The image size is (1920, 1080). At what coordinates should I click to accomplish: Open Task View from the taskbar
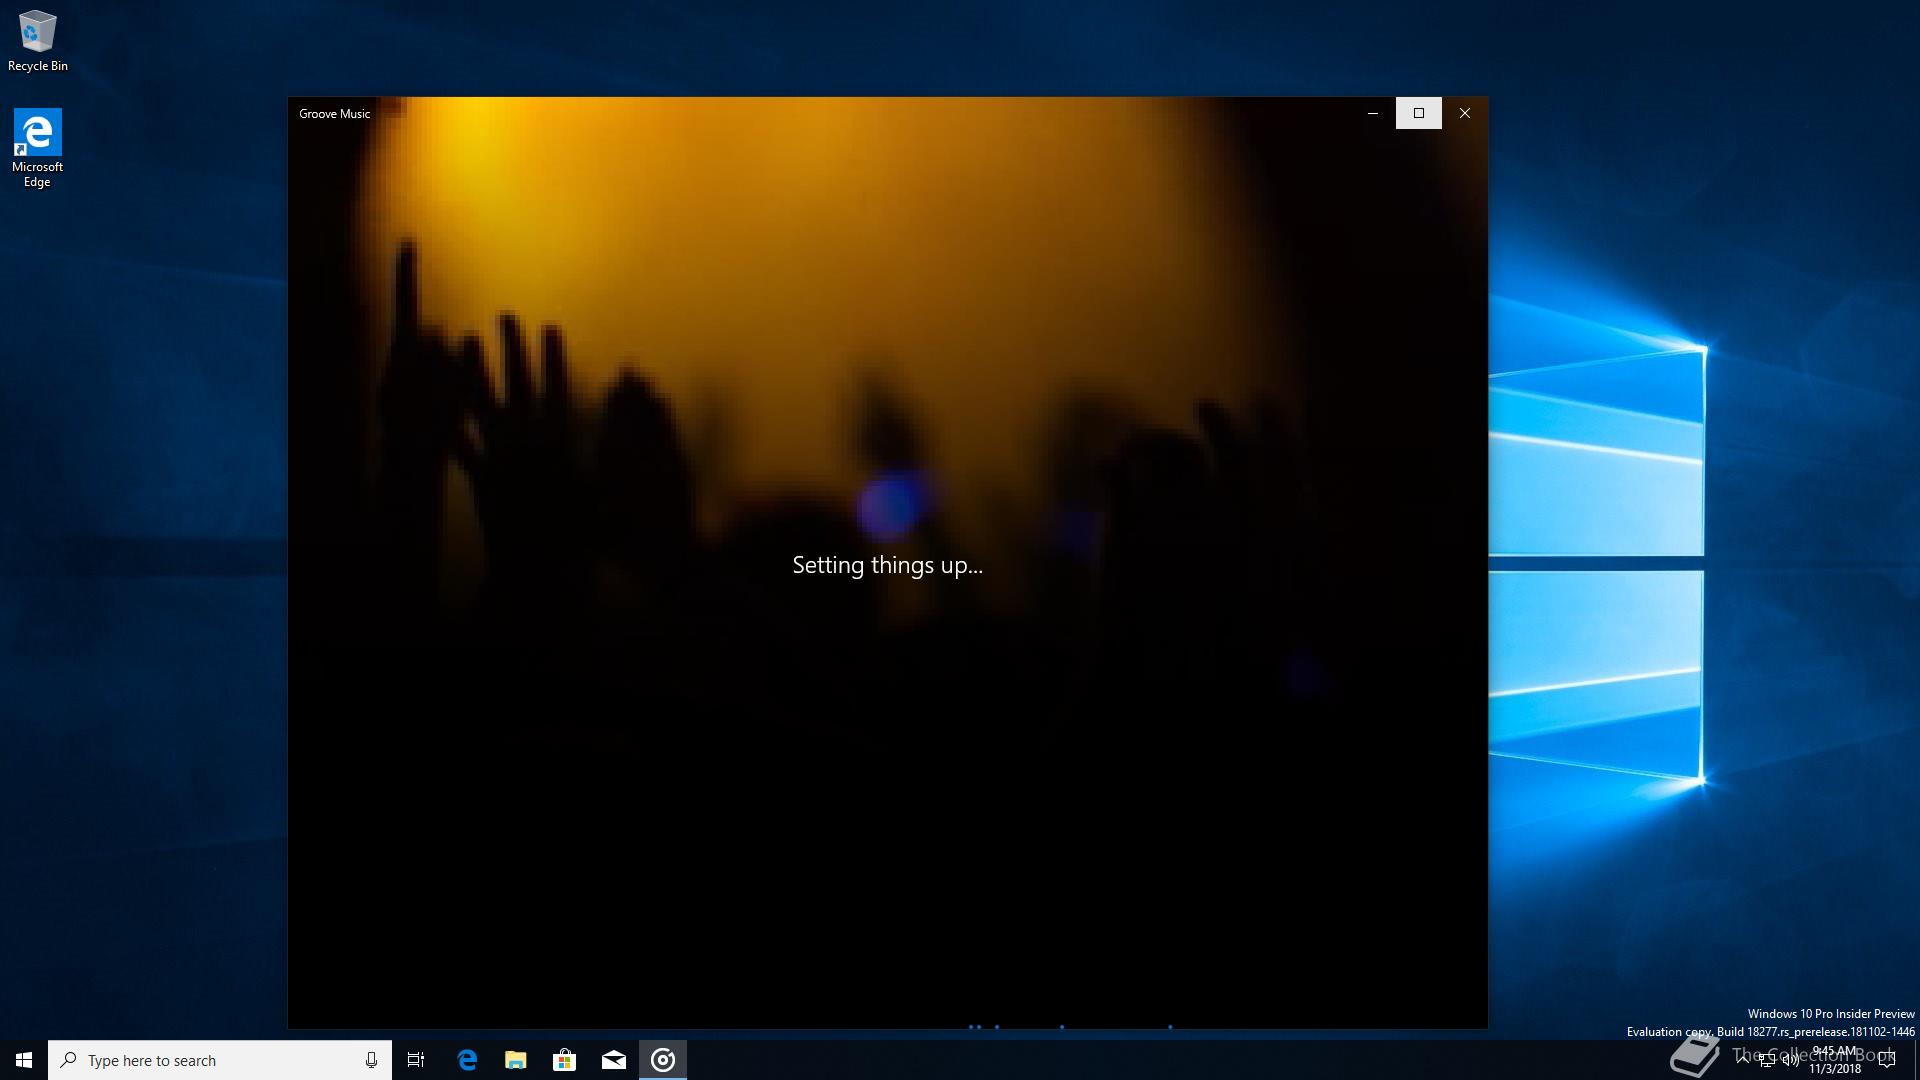click(416, 1060)
